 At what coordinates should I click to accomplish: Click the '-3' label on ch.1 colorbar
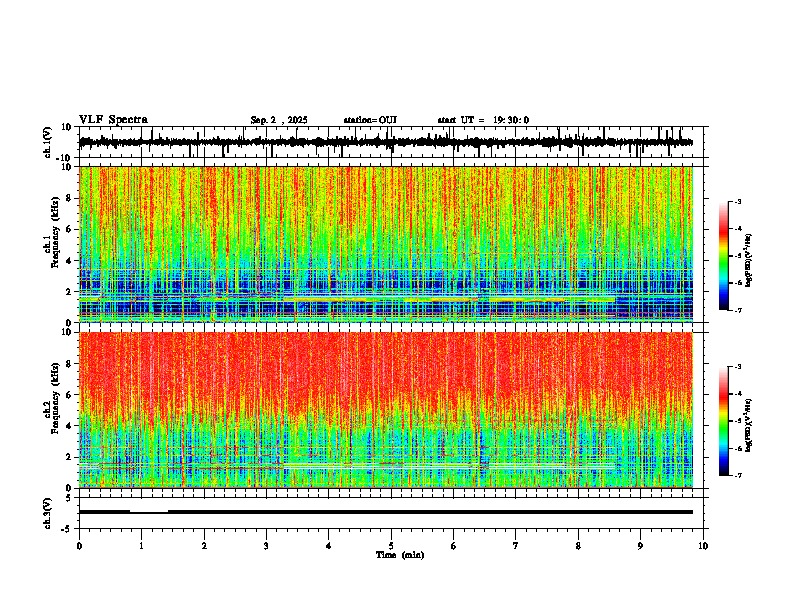737,202
